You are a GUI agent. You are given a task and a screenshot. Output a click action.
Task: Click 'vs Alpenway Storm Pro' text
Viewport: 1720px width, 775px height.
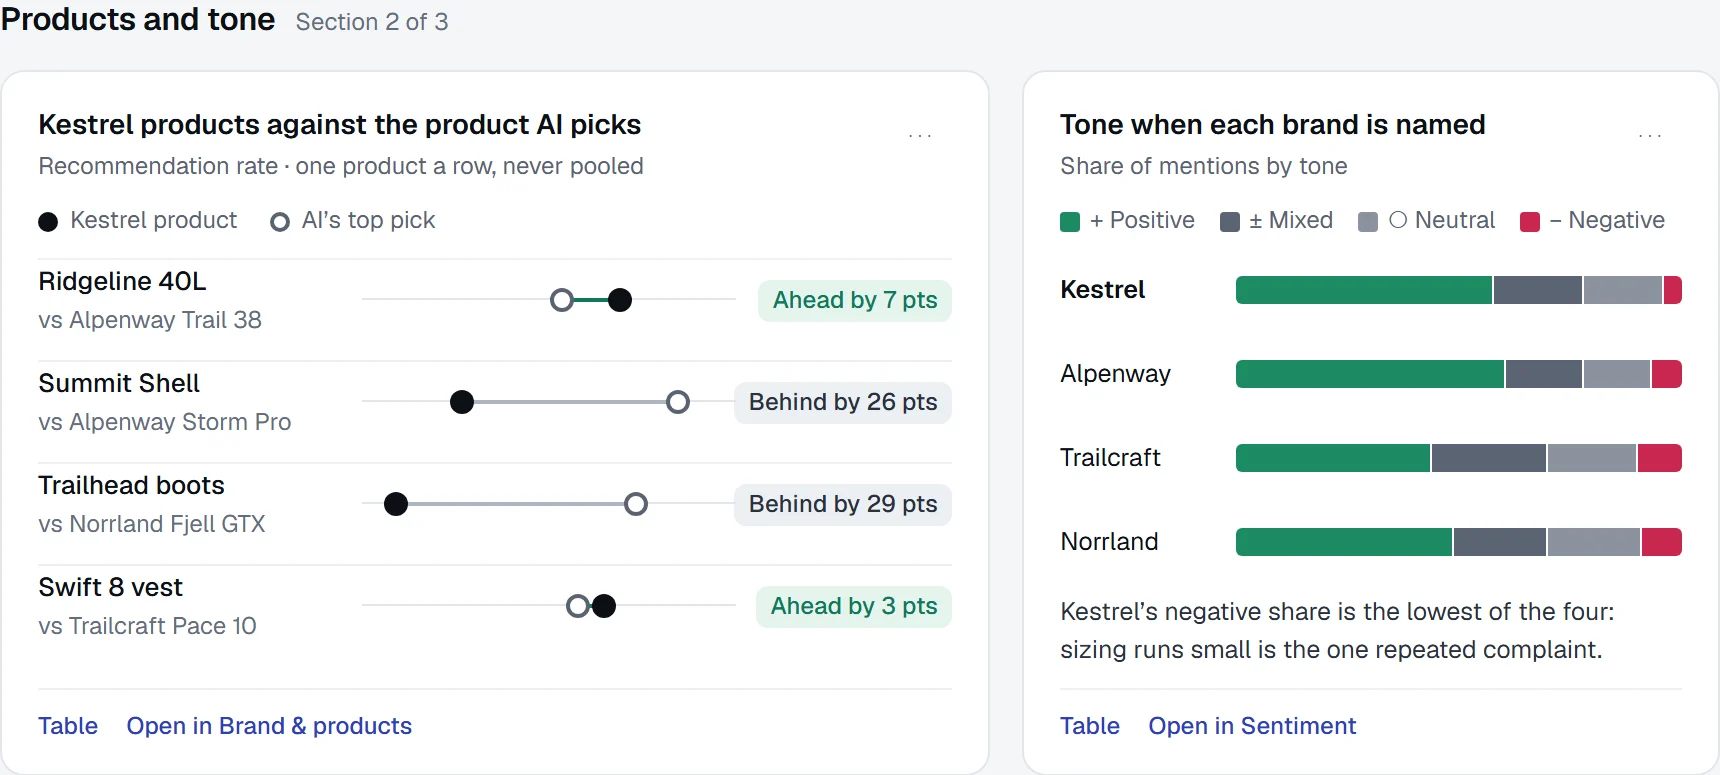point(165,422)
